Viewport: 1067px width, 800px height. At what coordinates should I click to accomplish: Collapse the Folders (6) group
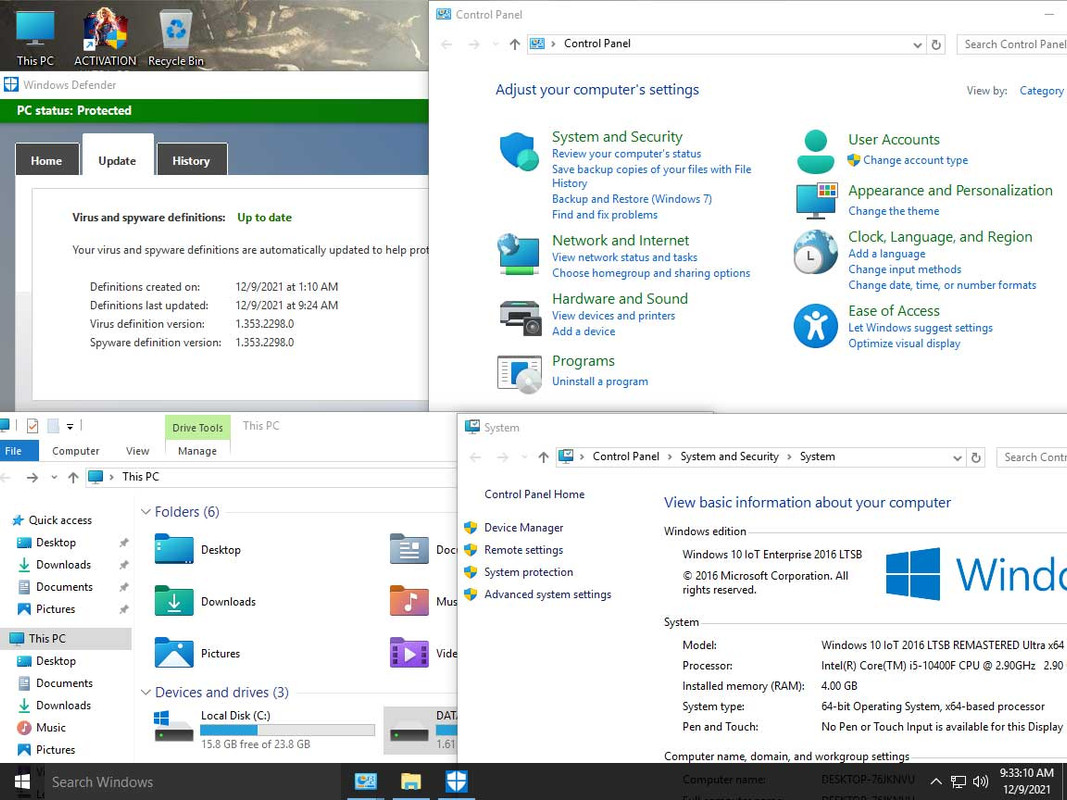click(146, 512)
